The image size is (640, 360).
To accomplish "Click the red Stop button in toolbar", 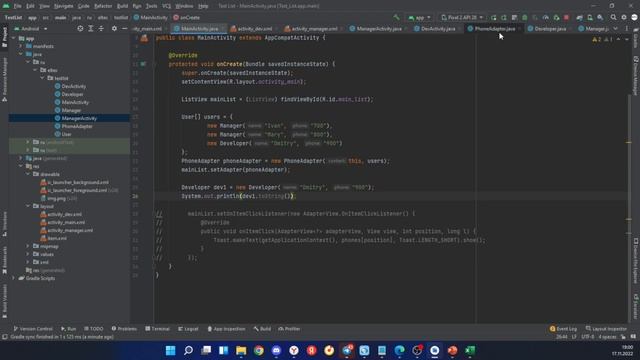I will pos(567,18).
